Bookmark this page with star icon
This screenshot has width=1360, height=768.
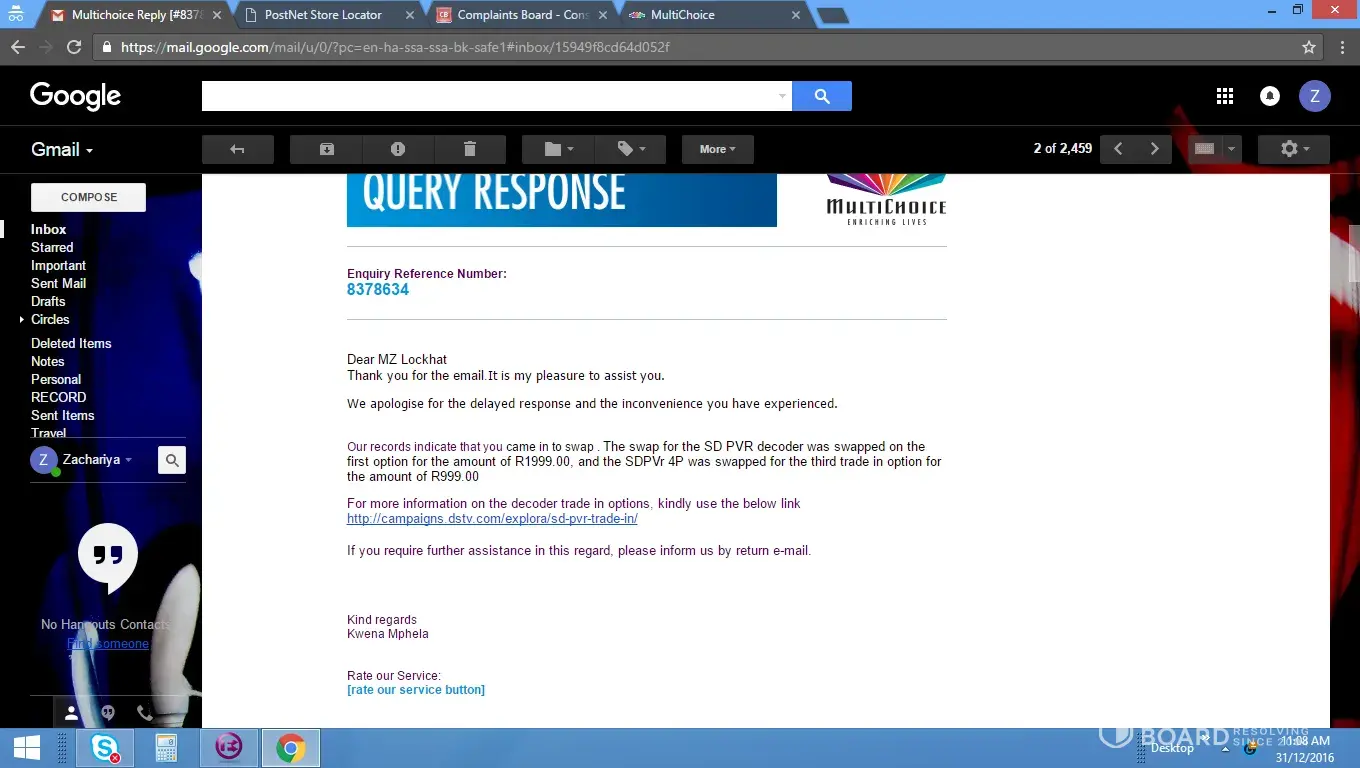pos(1308,47)
